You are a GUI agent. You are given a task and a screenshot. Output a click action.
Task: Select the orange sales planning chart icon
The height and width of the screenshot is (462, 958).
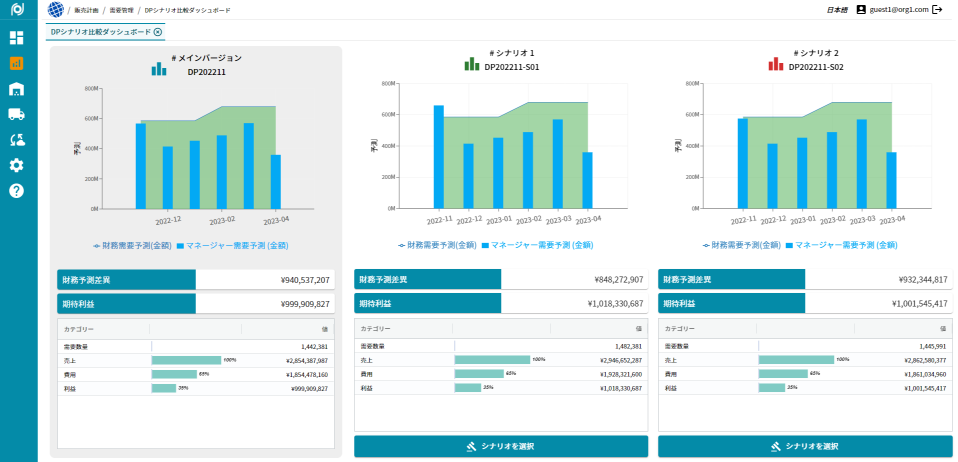[x=17, y=64]
